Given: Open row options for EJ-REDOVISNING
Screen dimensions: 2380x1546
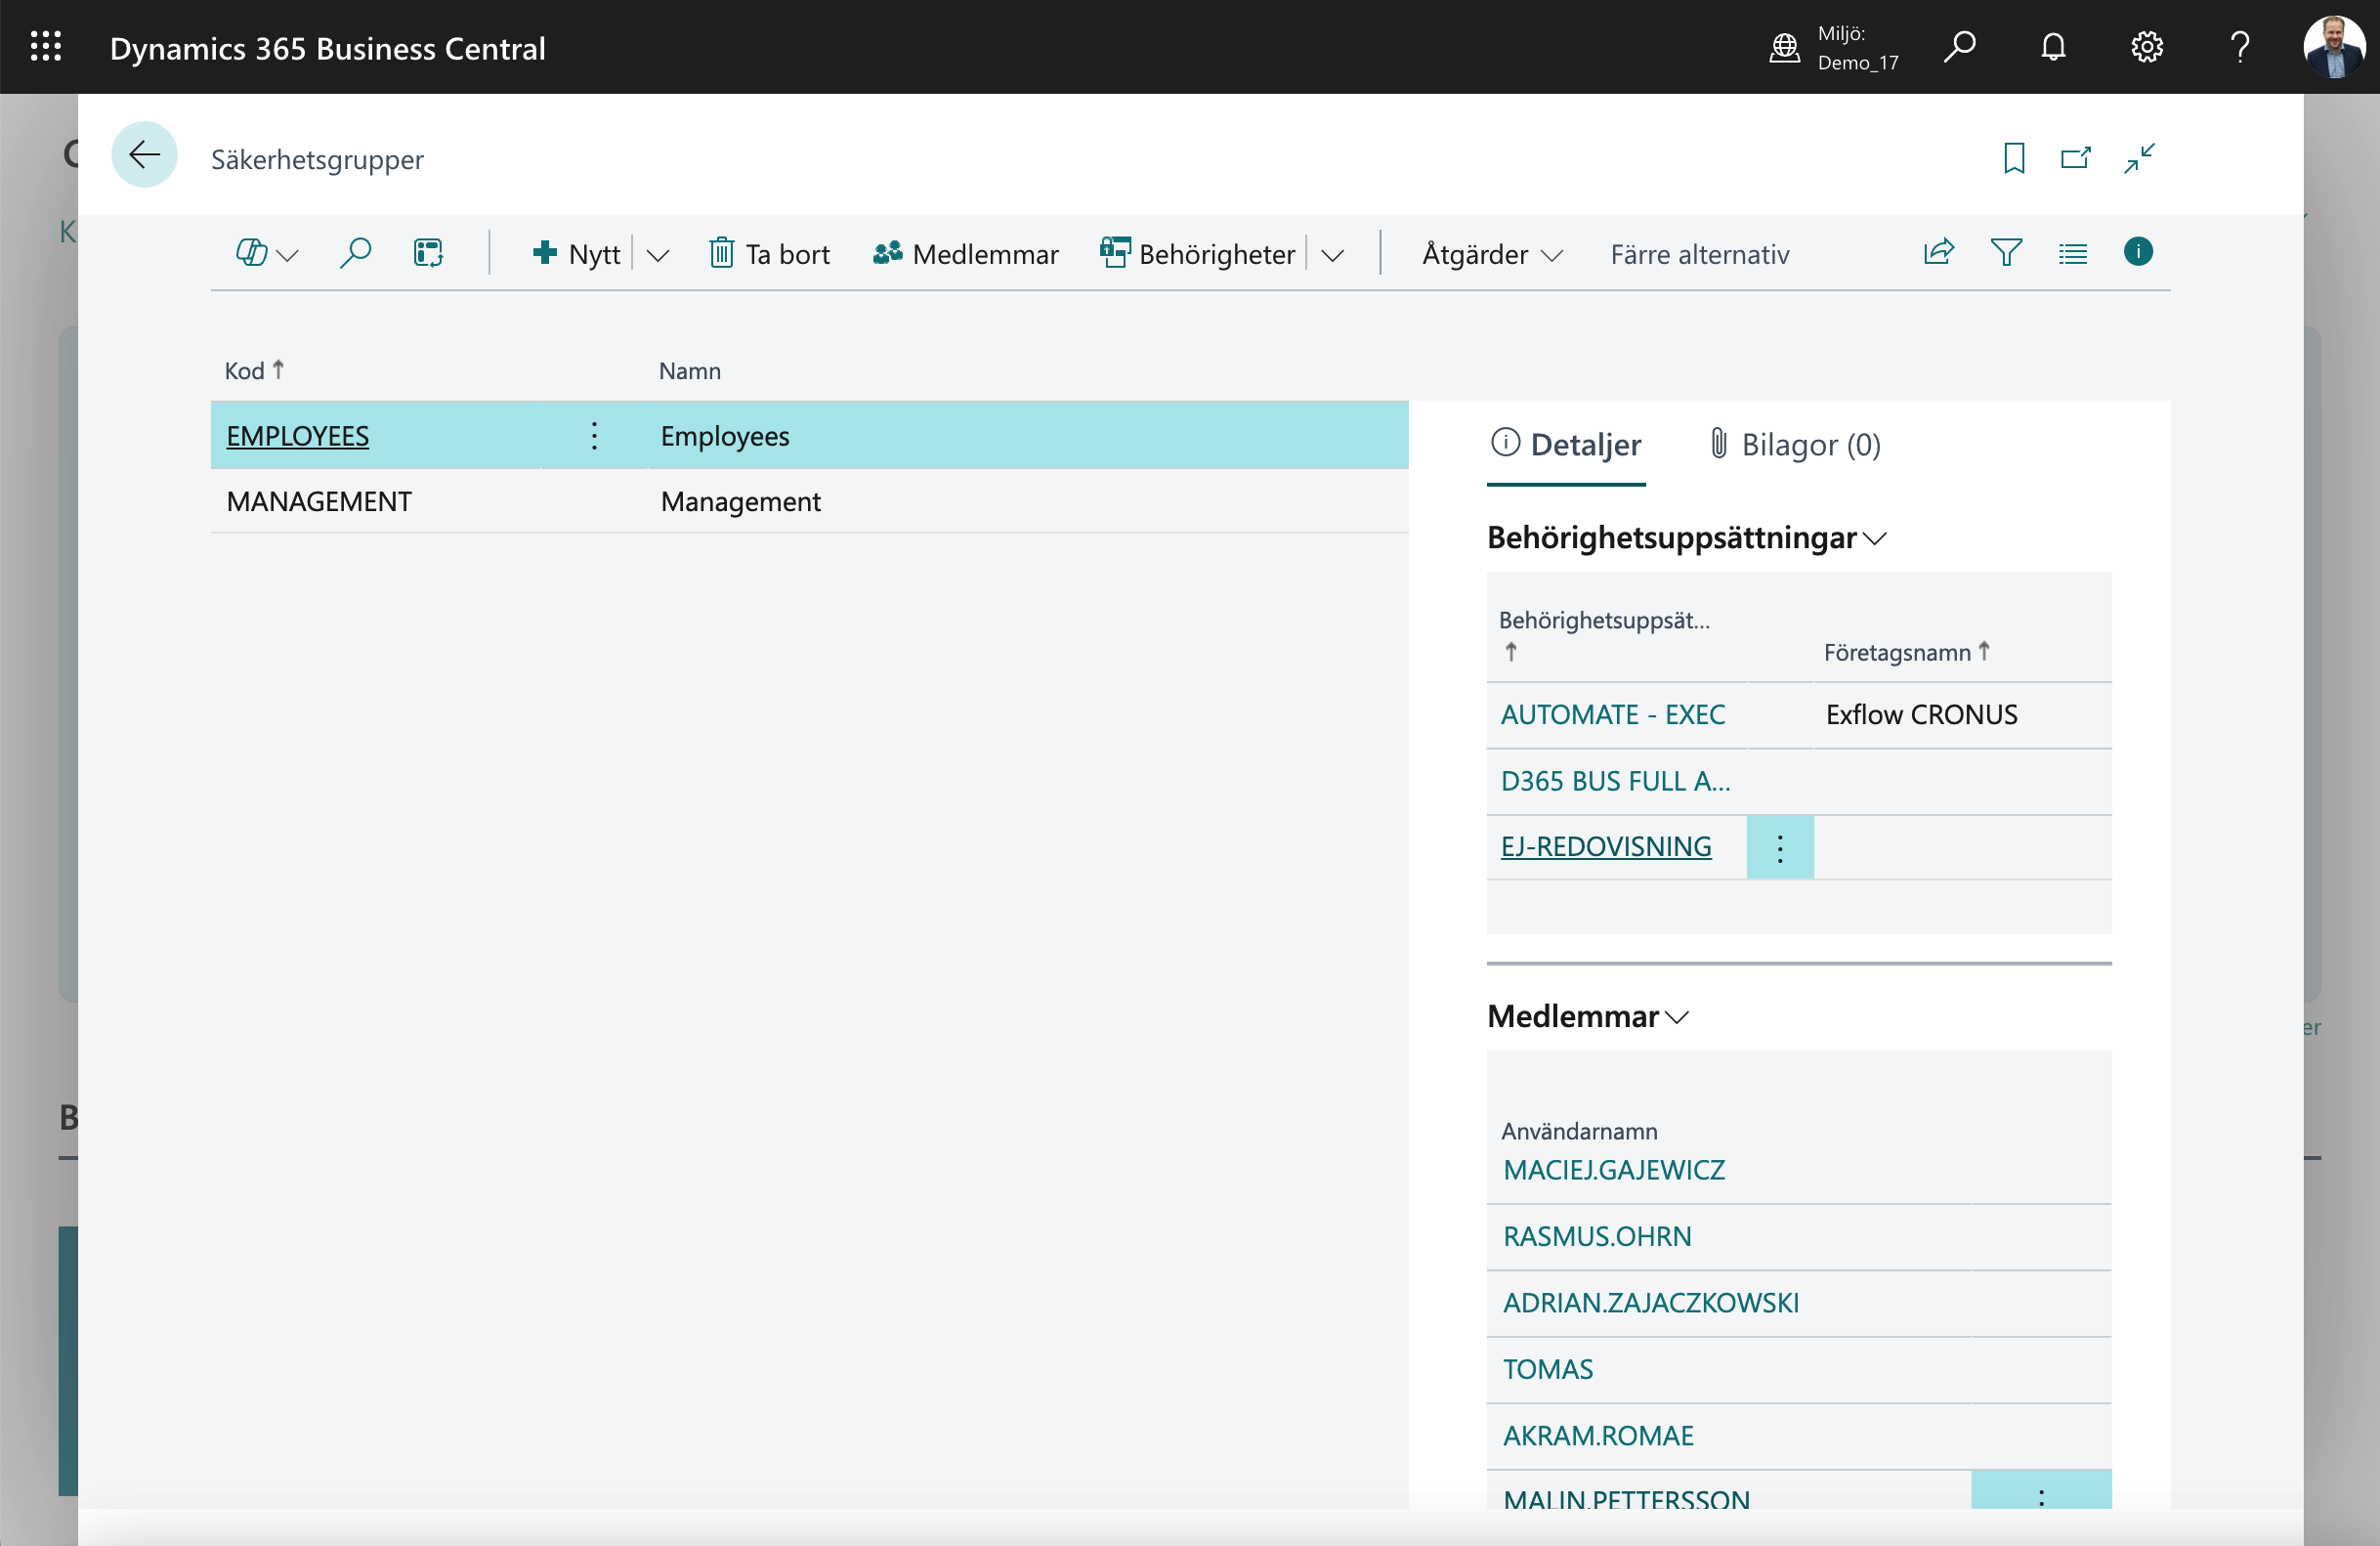Looking at the screenshot, I should 1779,848.
